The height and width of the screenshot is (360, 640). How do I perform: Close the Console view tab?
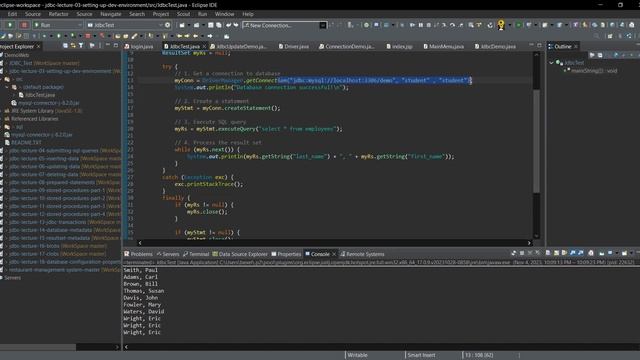pos(334,254)
